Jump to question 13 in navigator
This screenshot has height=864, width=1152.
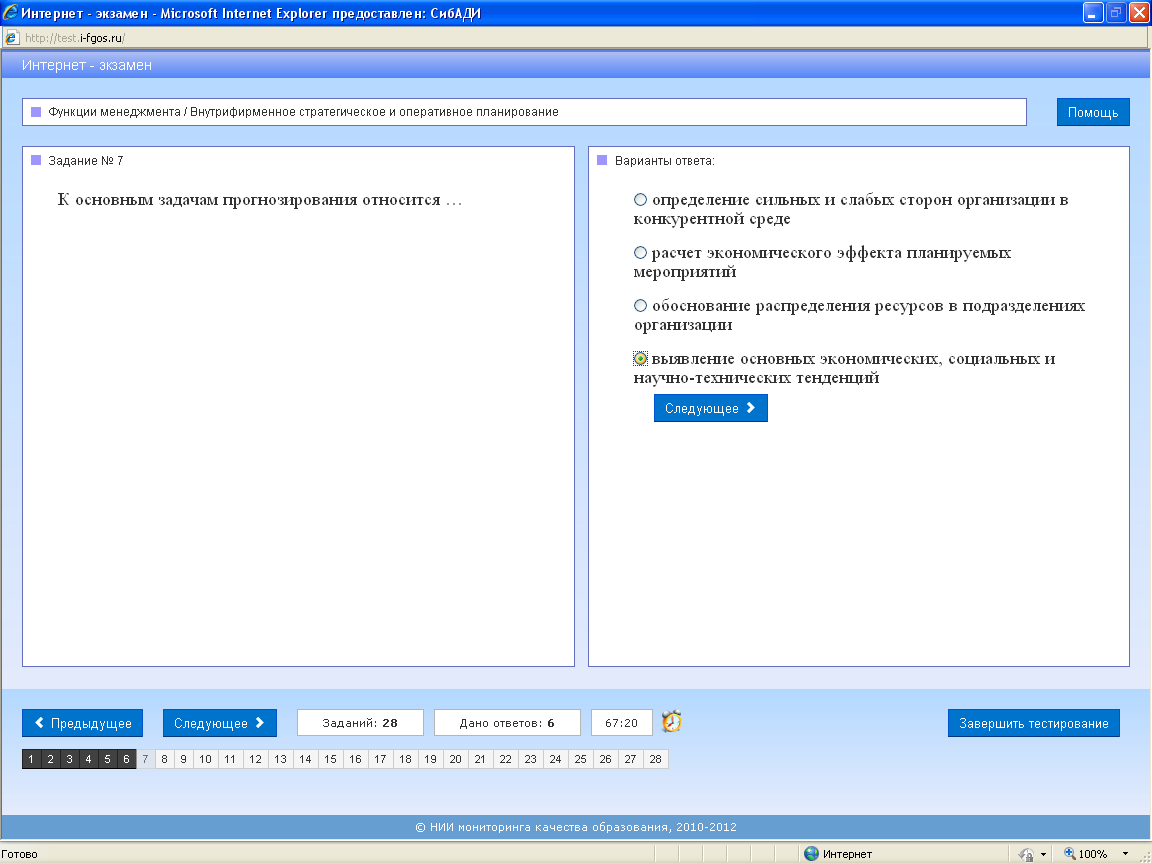[280, 759]
